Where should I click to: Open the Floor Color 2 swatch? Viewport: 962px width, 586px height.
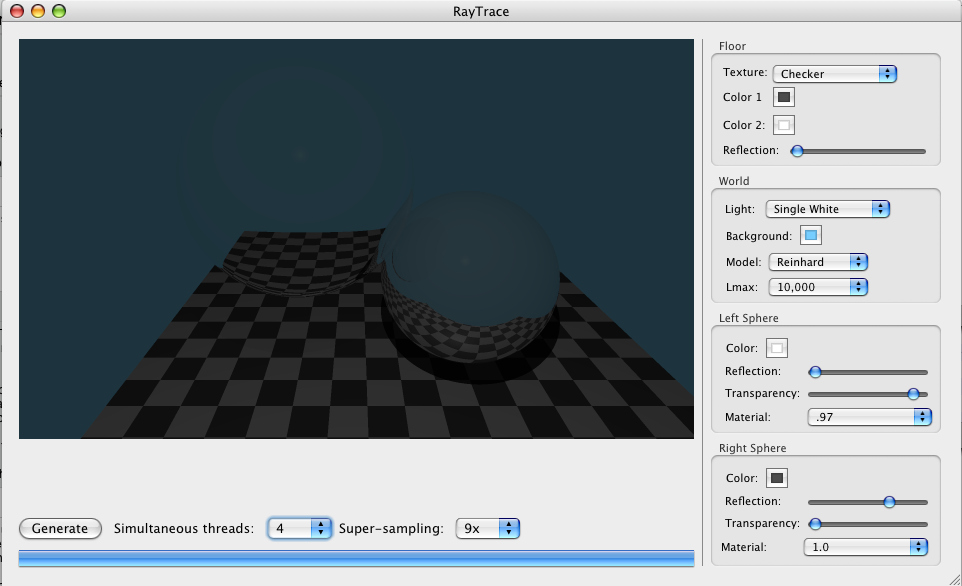coord(784,125)
